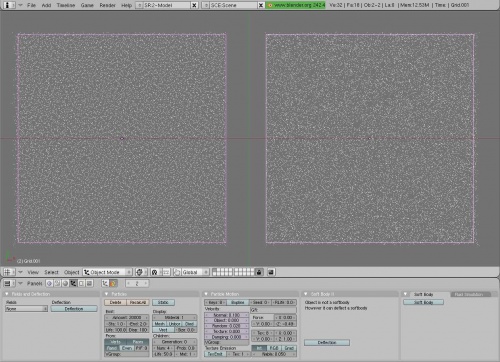The height and width of the screenshot is (362, 500).
Task: Open the Object context icon in Panels
Action: (73, 283)
